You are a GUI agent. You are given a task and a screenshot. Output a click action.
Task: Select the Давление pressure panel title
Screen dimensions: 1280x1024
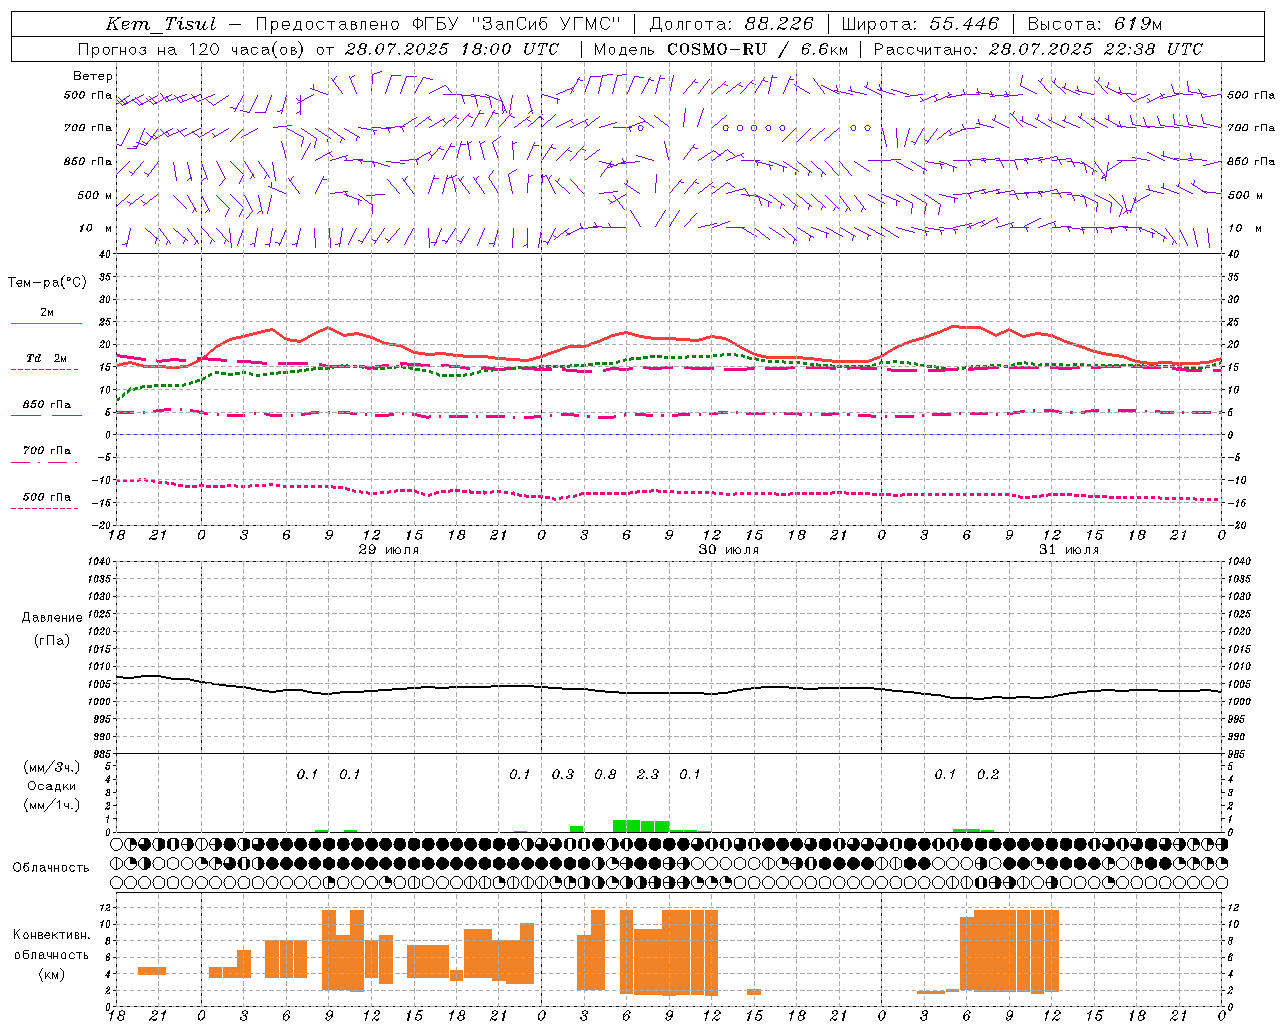52,618
